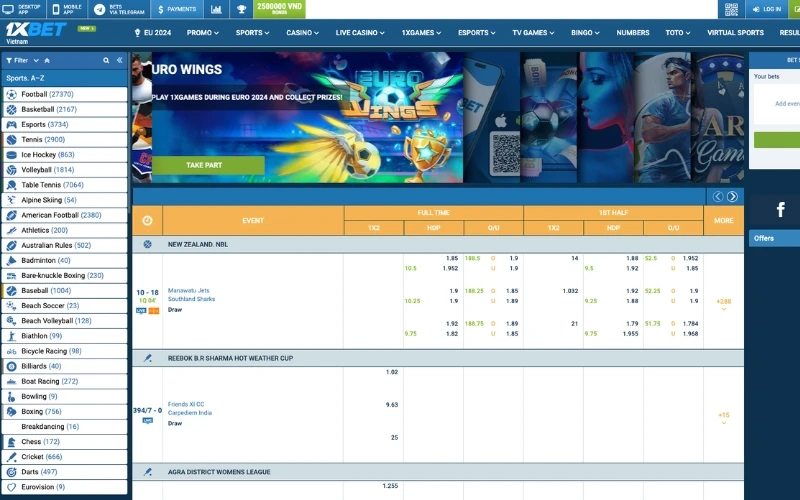Expand the TV Games dropdown menu
The image size is (800, 500).
pyautogui.click(x=533, y=33)
